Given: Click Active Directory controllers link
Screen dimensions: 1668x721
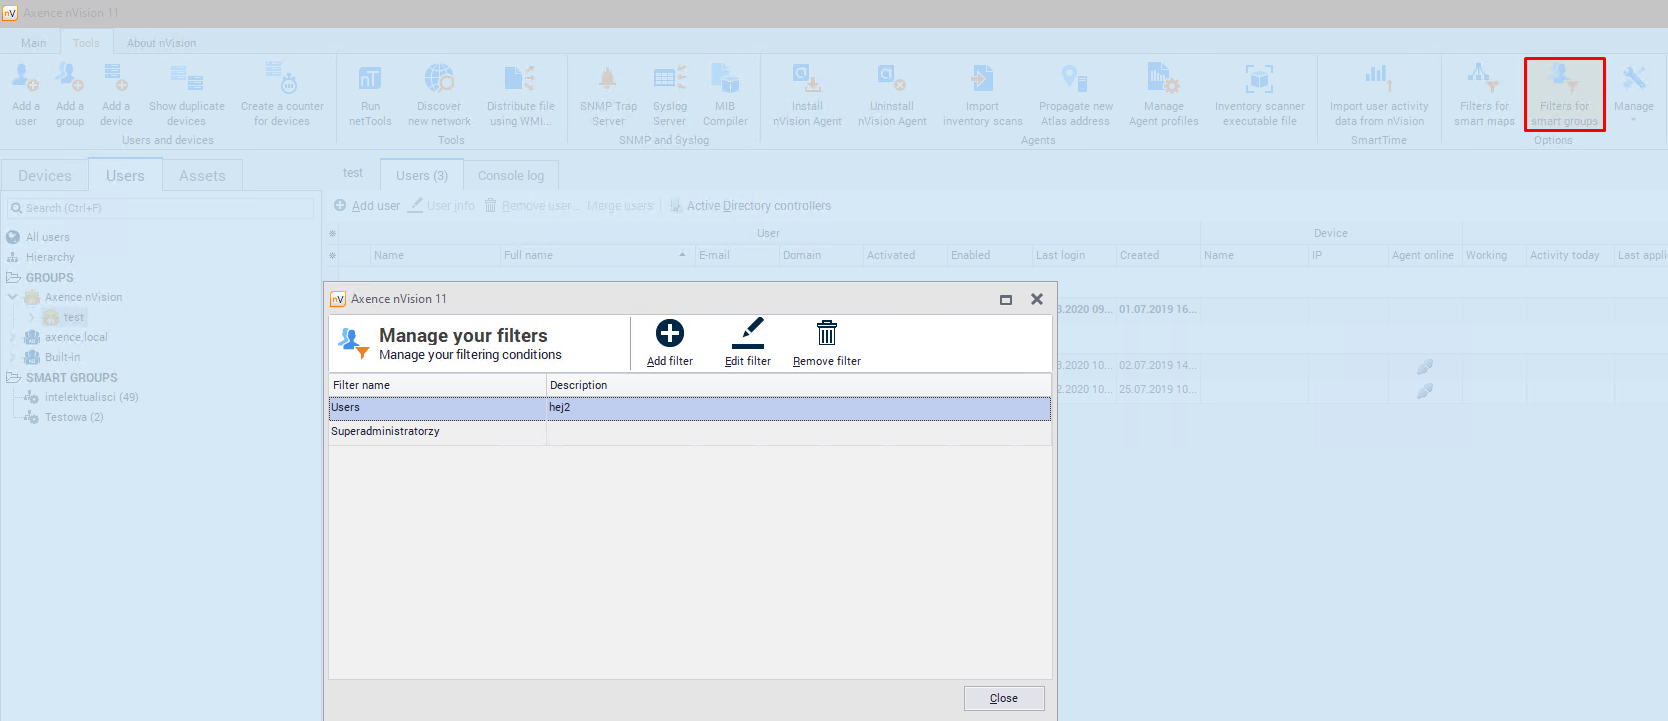Looking at the screenshot, I should point(758,206).
